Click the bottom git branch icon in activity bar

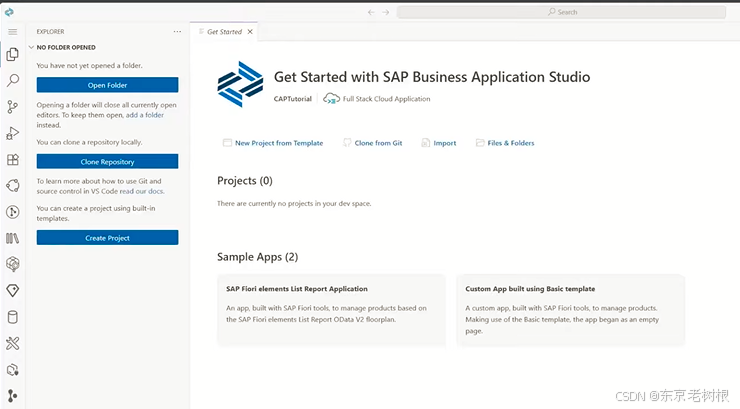tap(13, 396)
